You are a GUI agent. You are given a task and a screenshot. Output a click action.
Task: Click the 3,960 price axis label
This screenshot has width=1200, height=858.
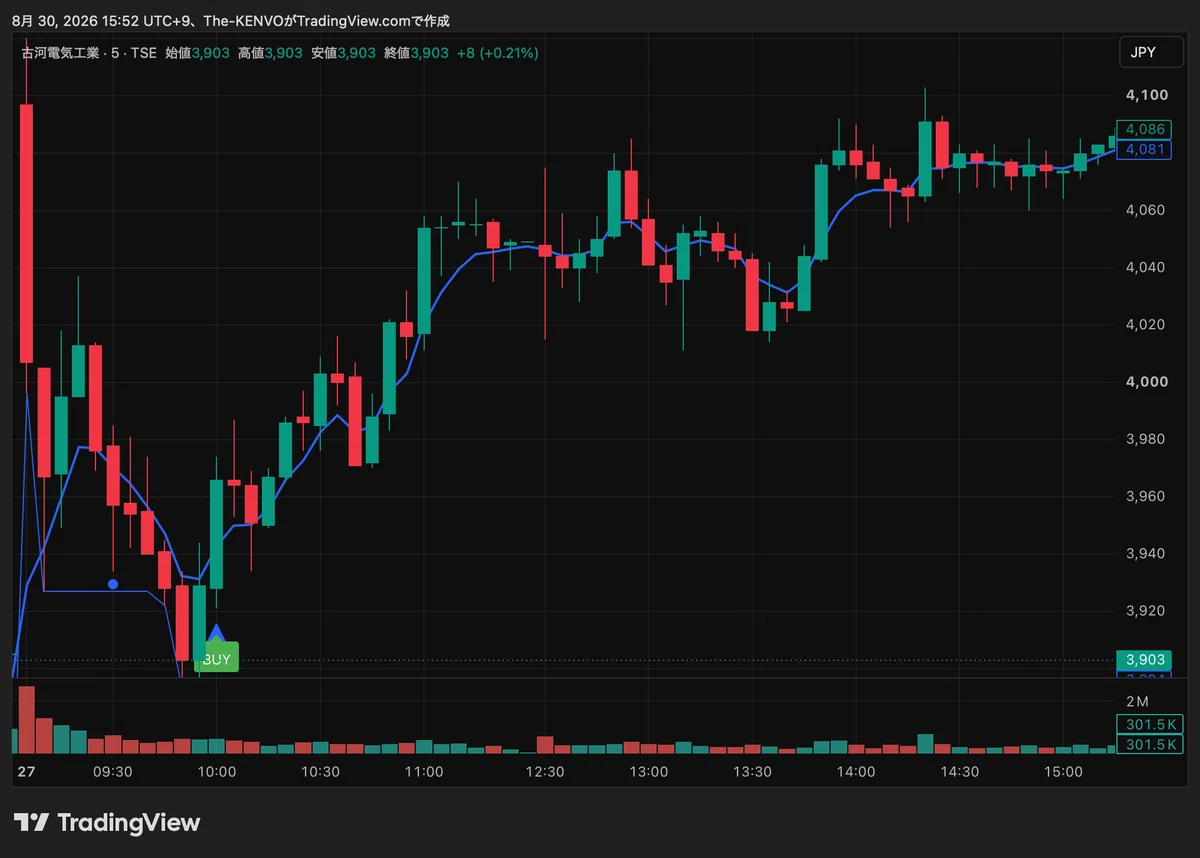point(1146,496)
